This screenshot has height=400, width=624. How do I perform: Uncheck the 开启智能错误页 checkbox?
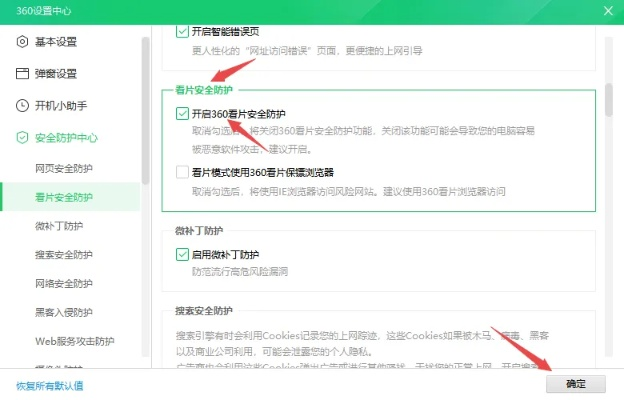coord(181,31)
